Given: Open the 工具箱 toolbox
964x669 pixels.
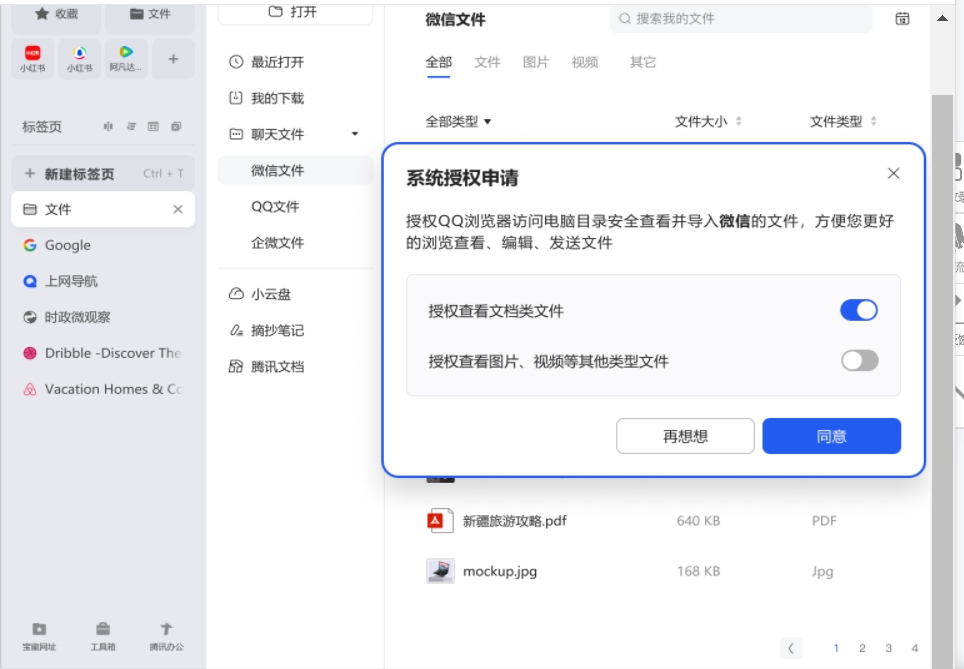Looking at the screenshot, I should (103, 636).
